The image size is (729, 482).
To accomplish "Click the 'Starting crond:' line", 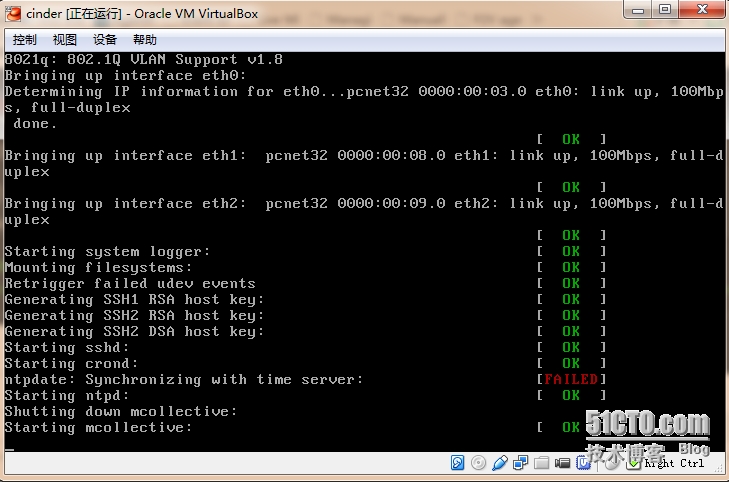I will click(x=71, y=363).
